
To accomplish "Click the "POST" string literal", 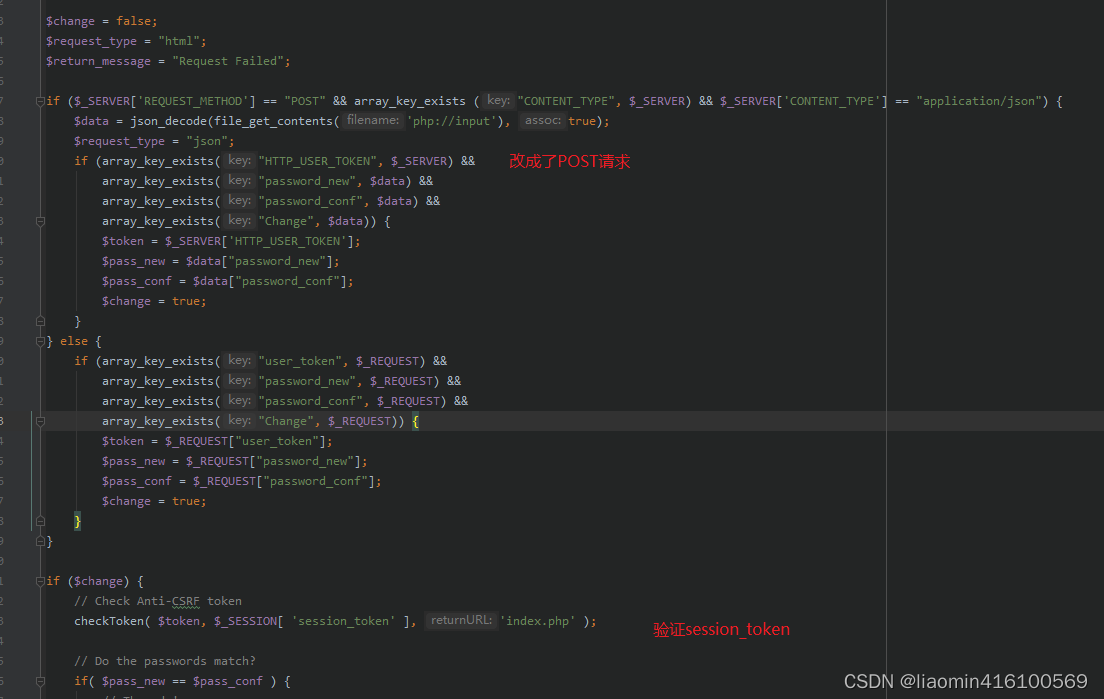I will [305, 101].
